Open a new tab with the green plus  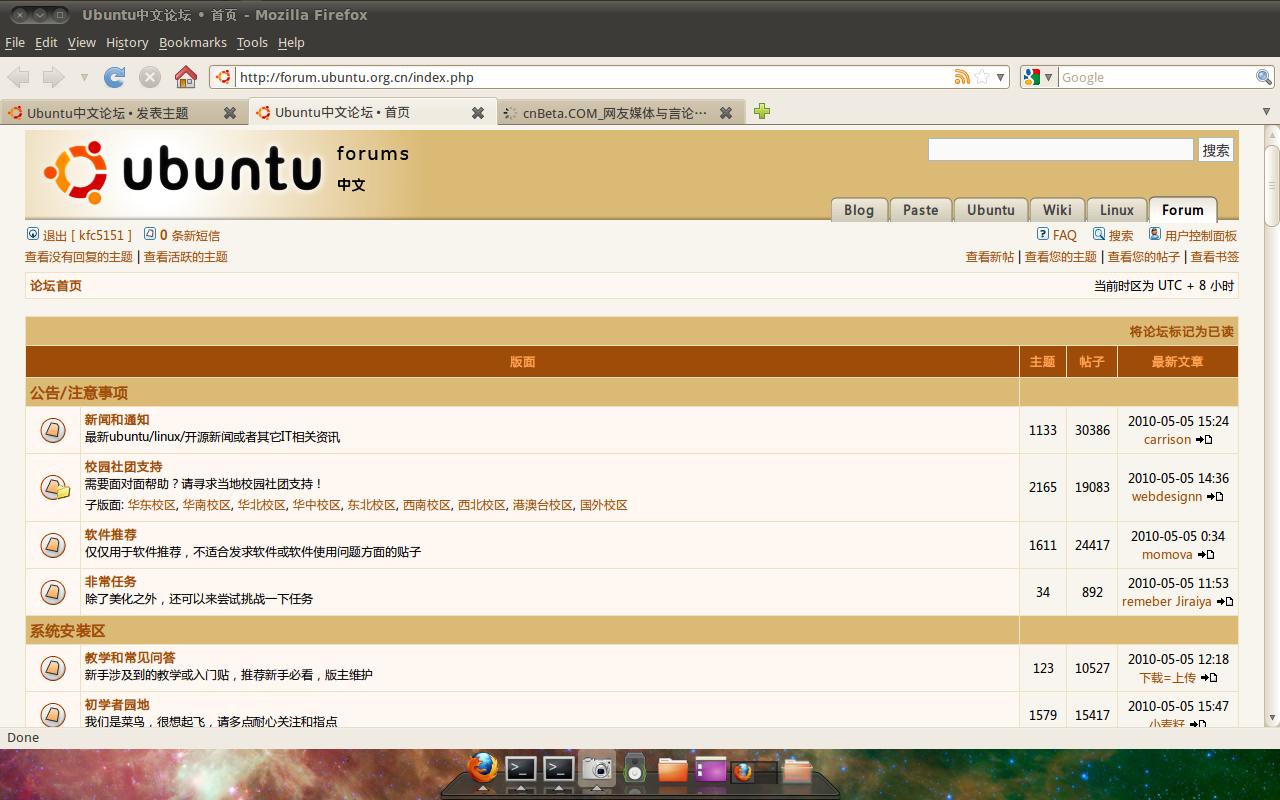pyautogui.click(x=762, y=111)
